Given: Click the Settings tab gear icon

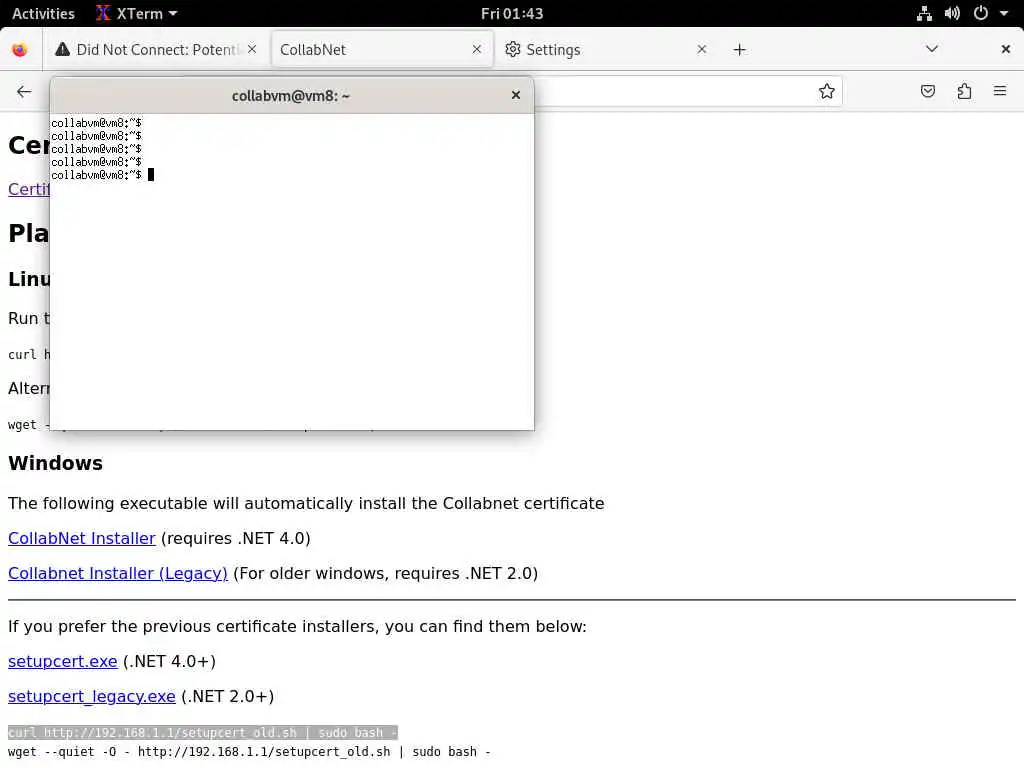Looking at the screenshot, I should (x=513, y=50).
